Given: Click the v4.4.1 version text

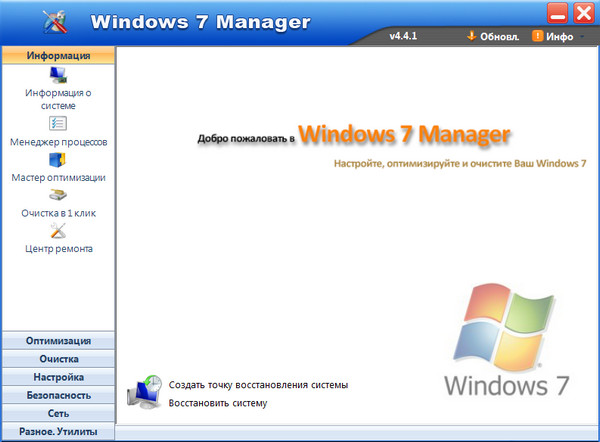Looking at the screenshot, I should tap(403, 36).
